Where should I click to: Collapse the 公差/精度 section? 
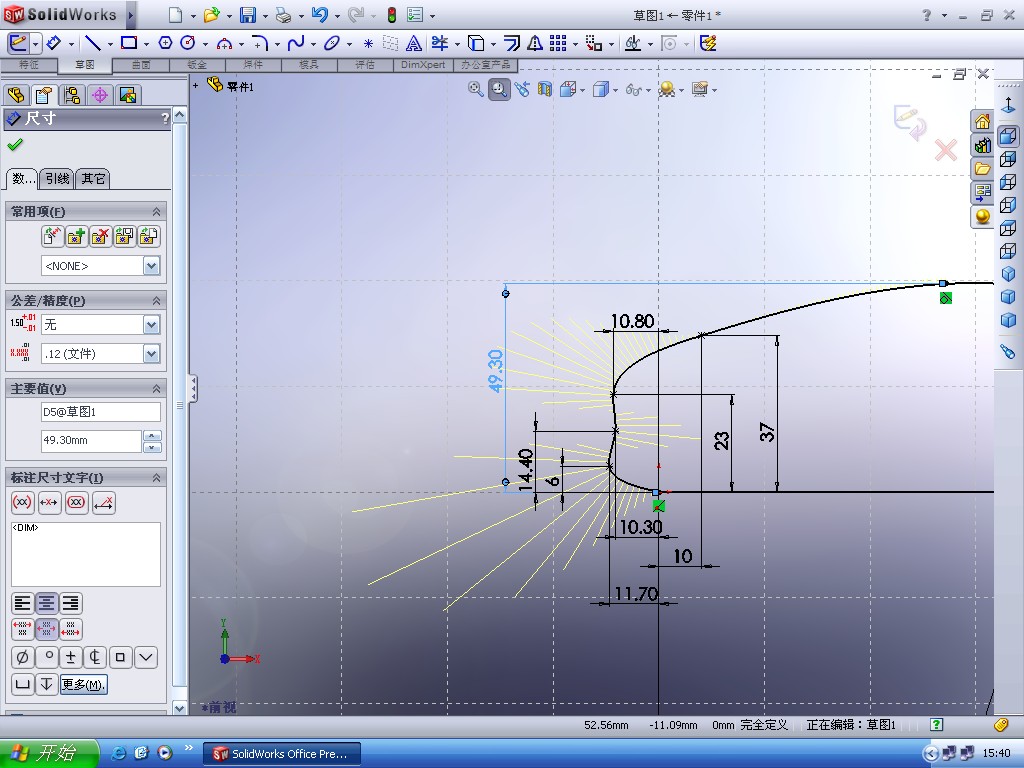coord(156,300)
